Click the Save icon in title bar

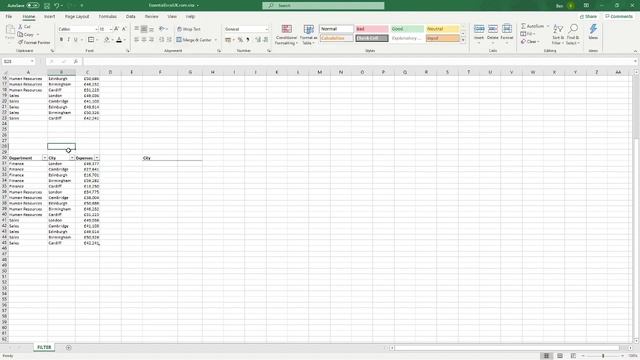[47, 6]
